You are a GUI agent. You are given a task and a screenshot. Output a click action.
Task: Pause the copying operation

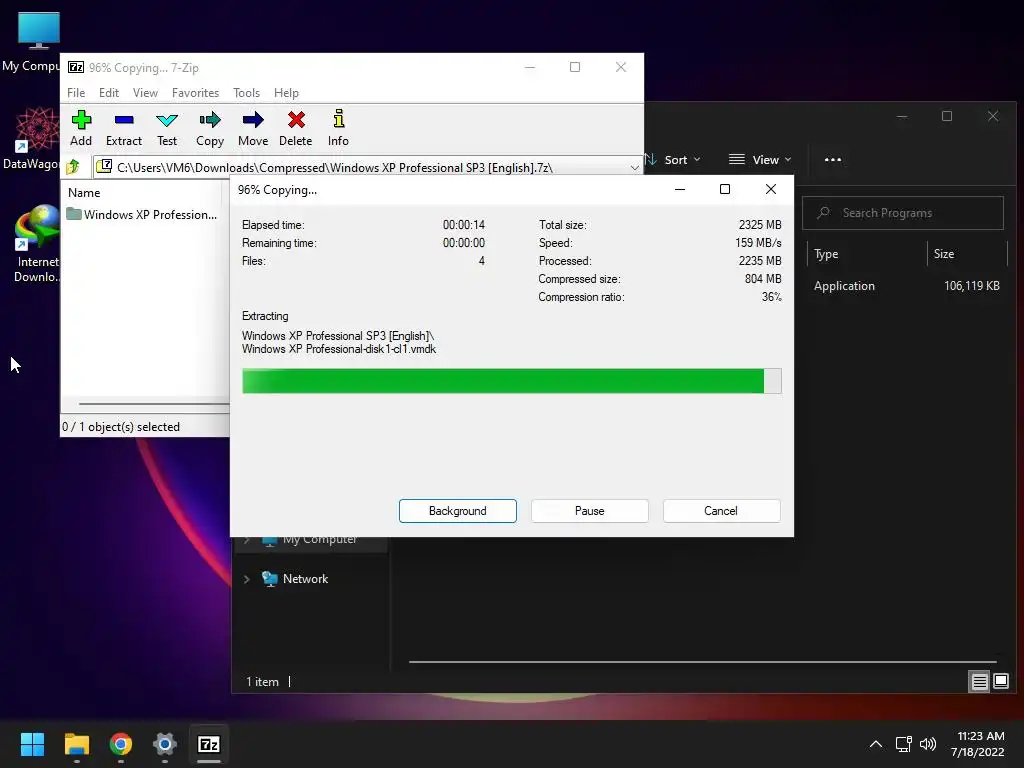[x=590, y=511]
